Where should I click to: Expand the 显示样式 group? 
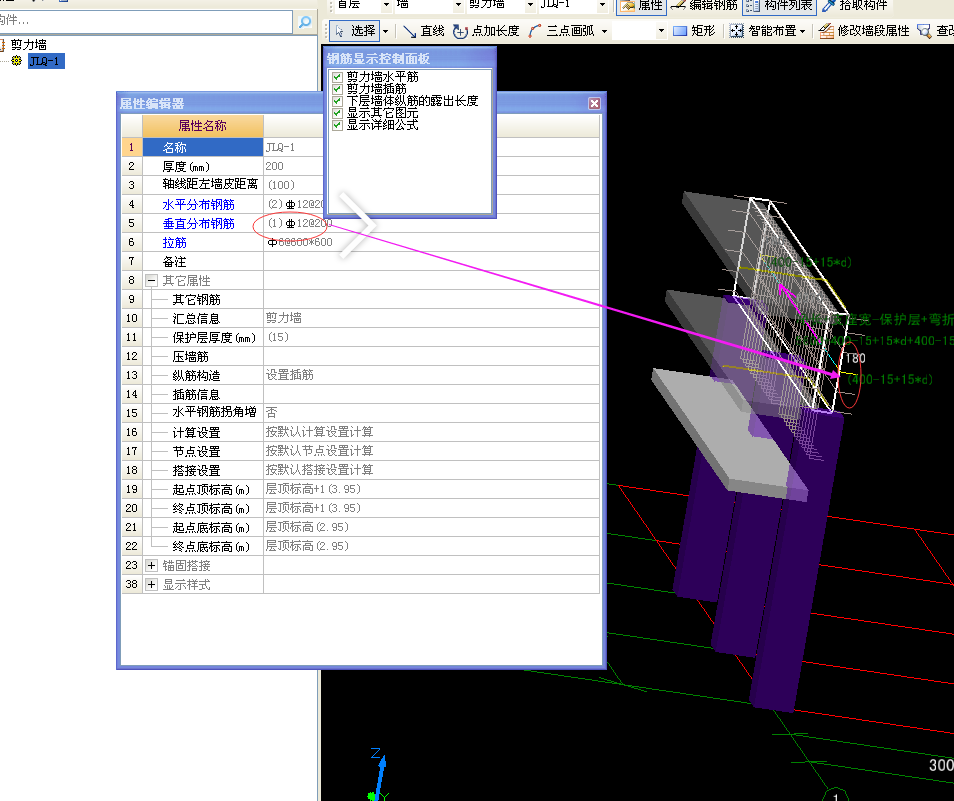tap(151, 584)
